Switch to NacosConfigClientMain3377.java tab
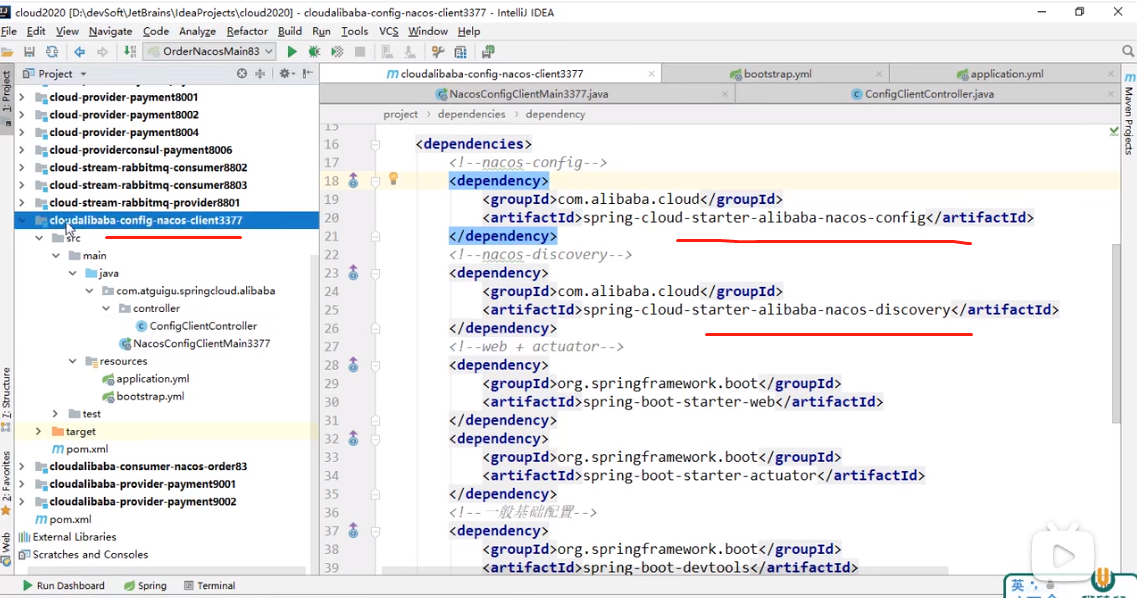Screen dimensions: 1137x598 coord(528,94)
